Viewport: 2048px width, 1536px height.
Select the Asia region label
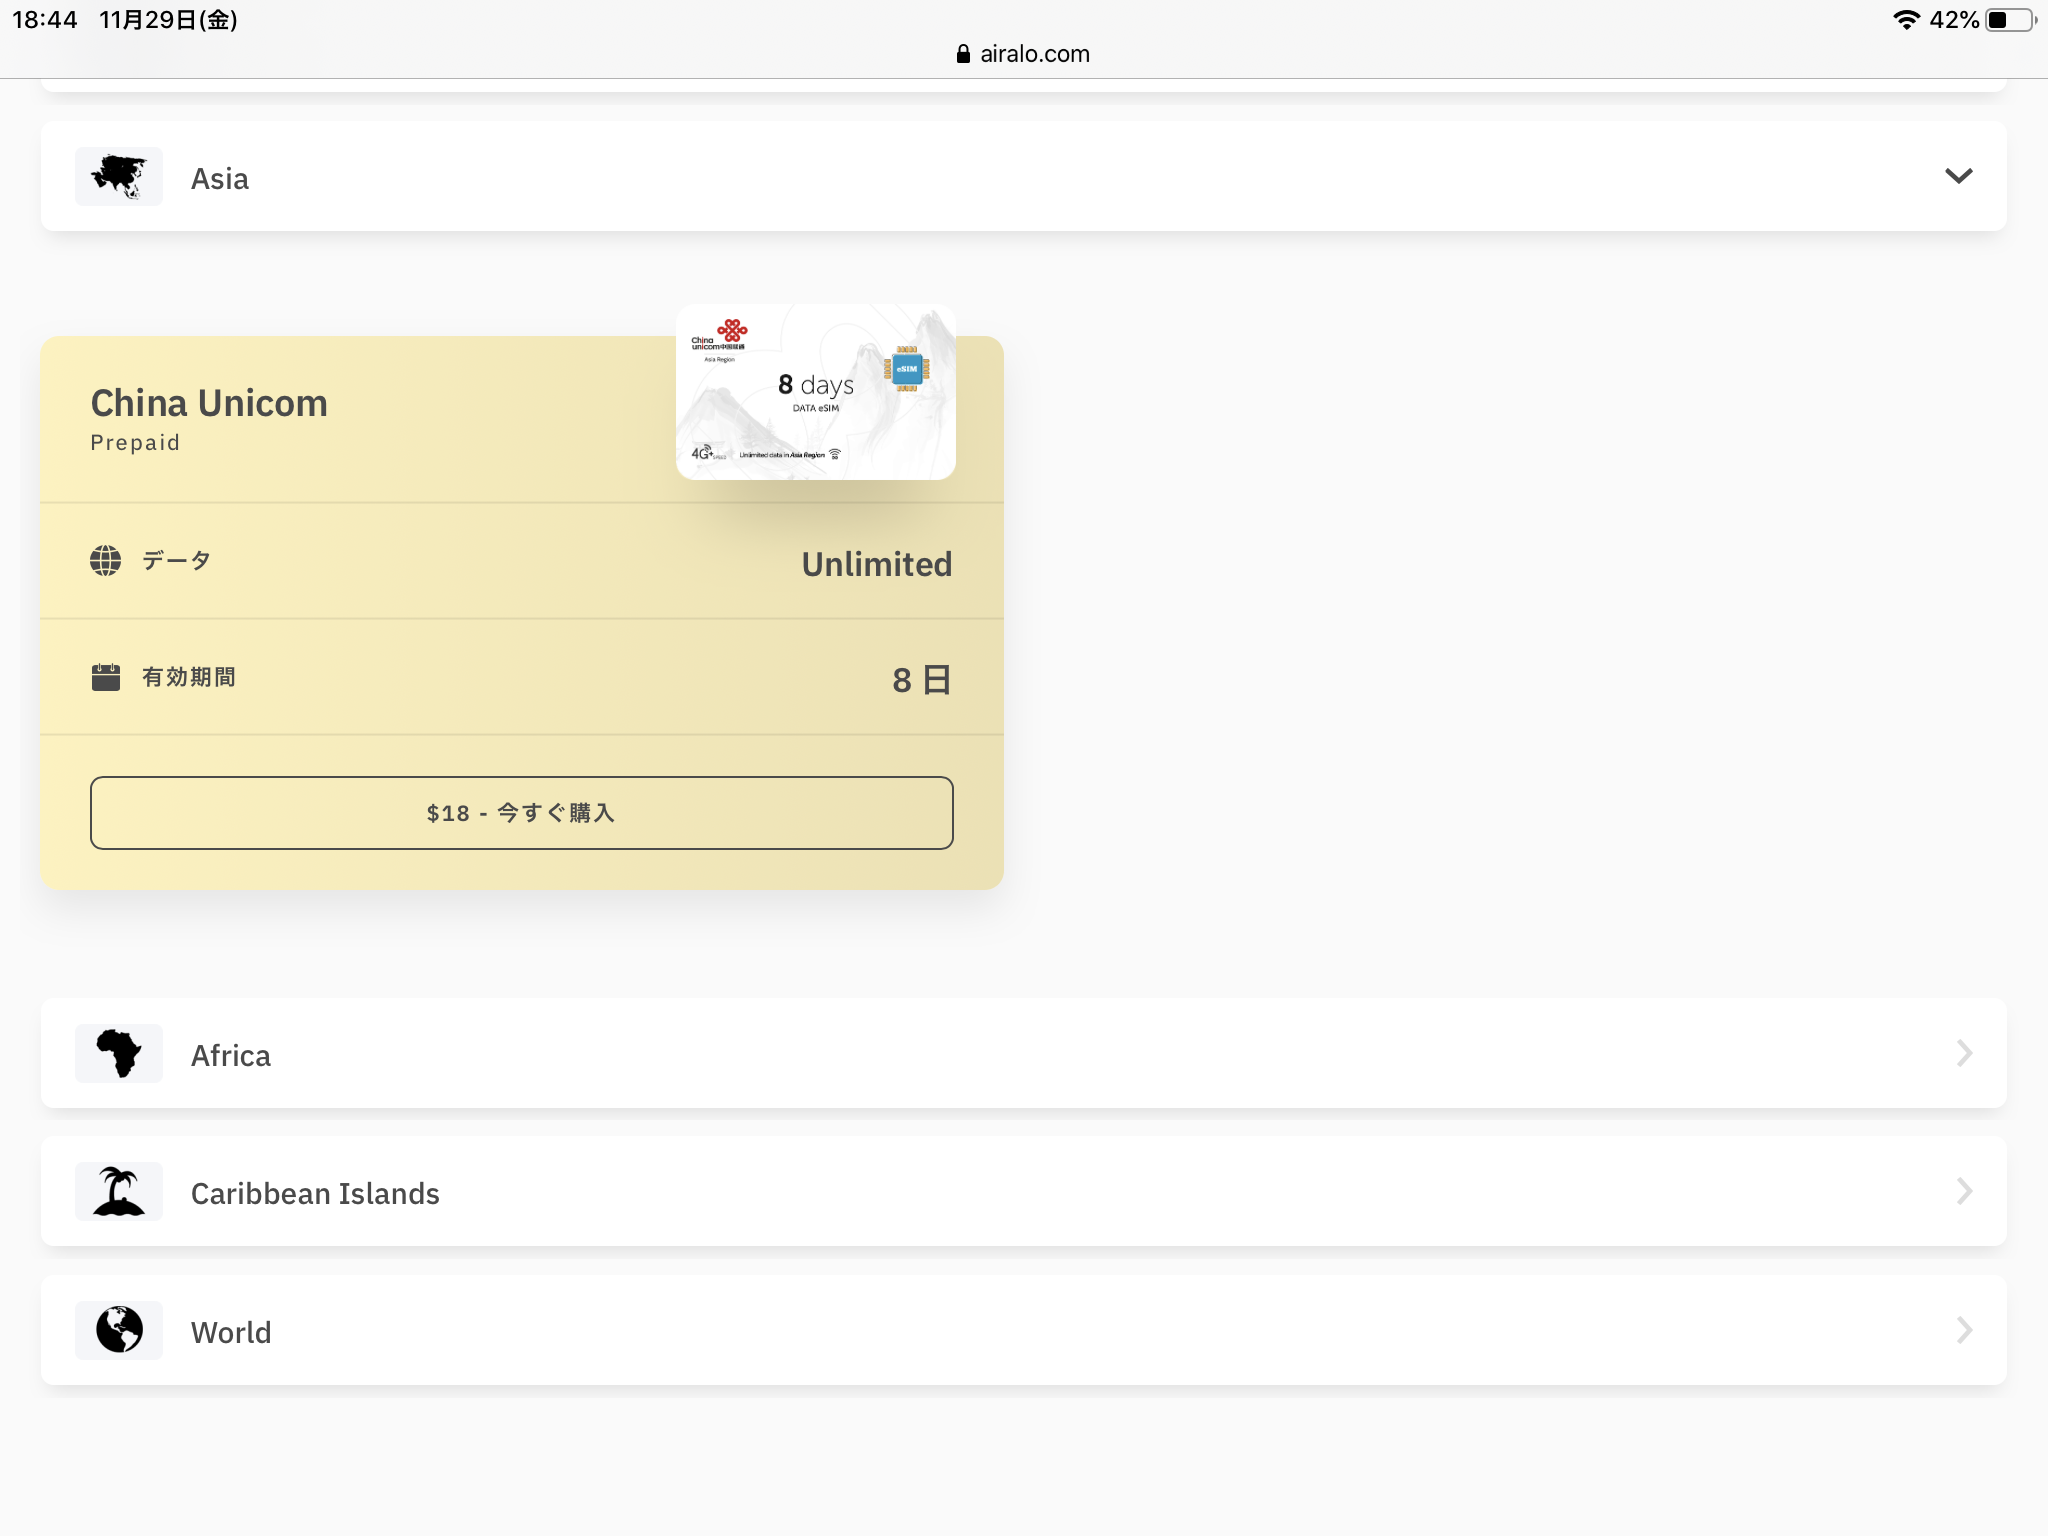(220, 179)
